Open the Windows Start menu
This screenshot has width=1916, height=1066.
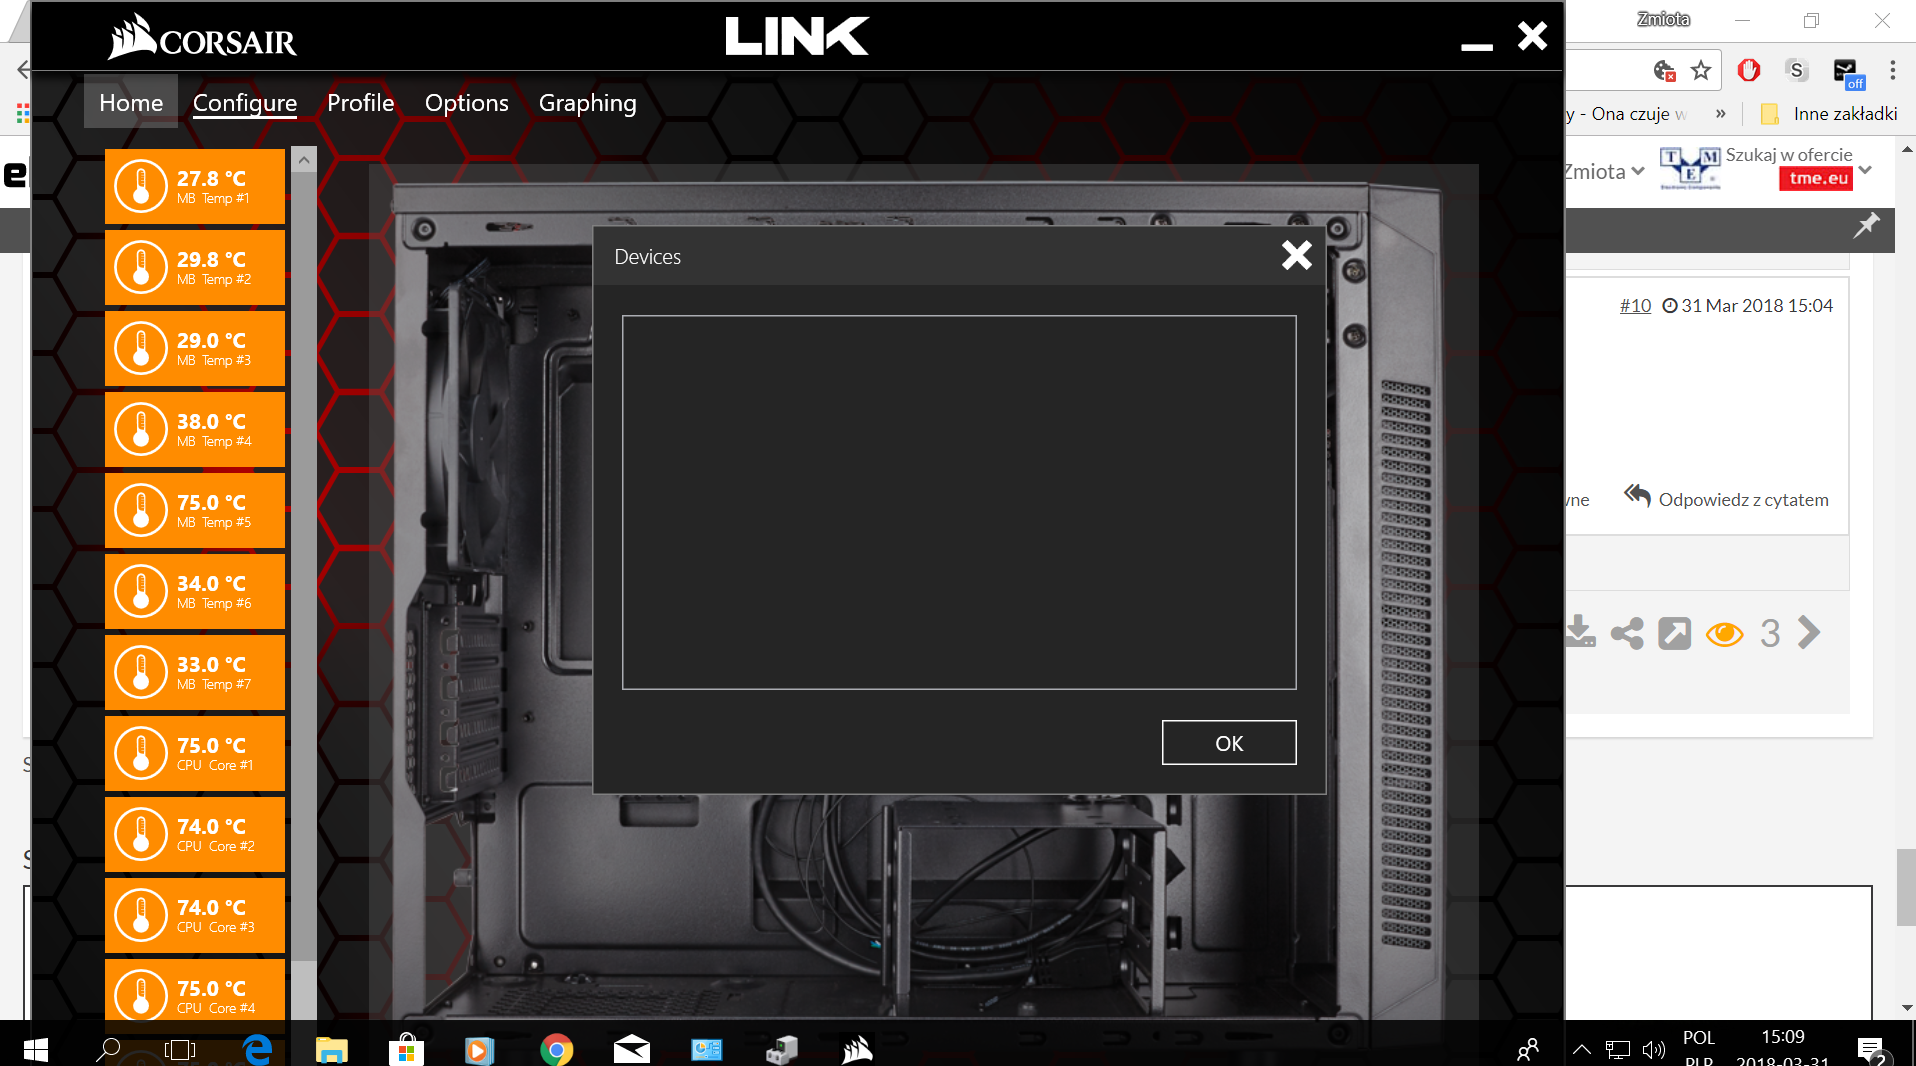click(x=36, y=1048)
